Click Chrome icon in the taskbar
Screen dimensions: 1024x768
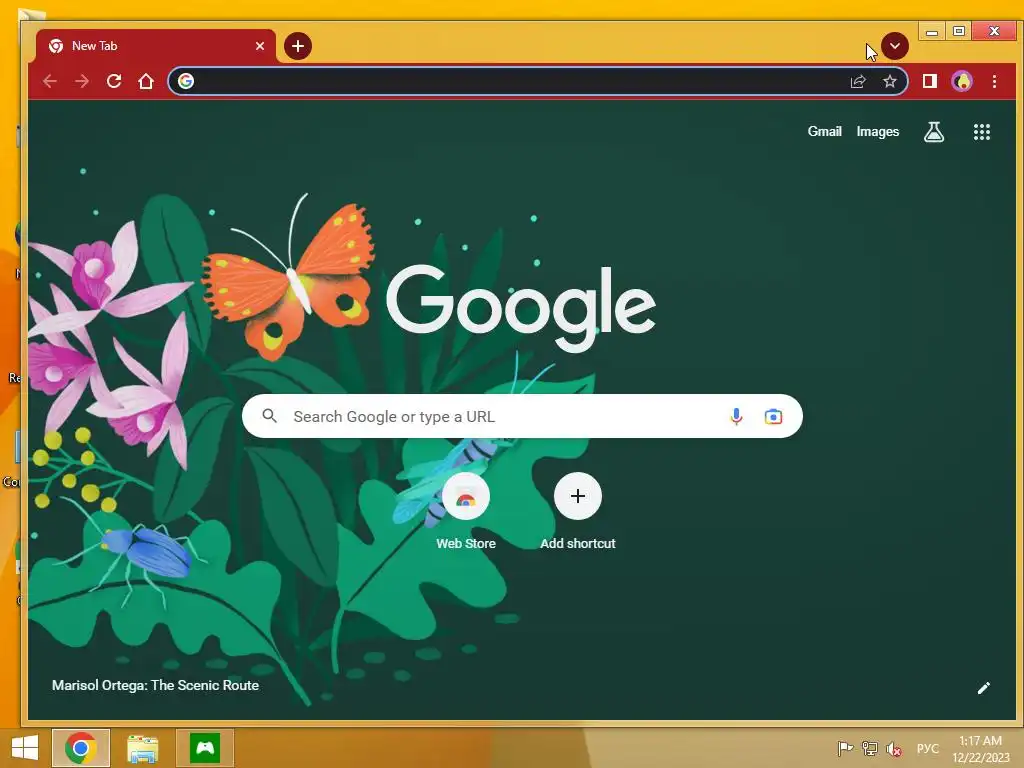[x=81, y=748]
